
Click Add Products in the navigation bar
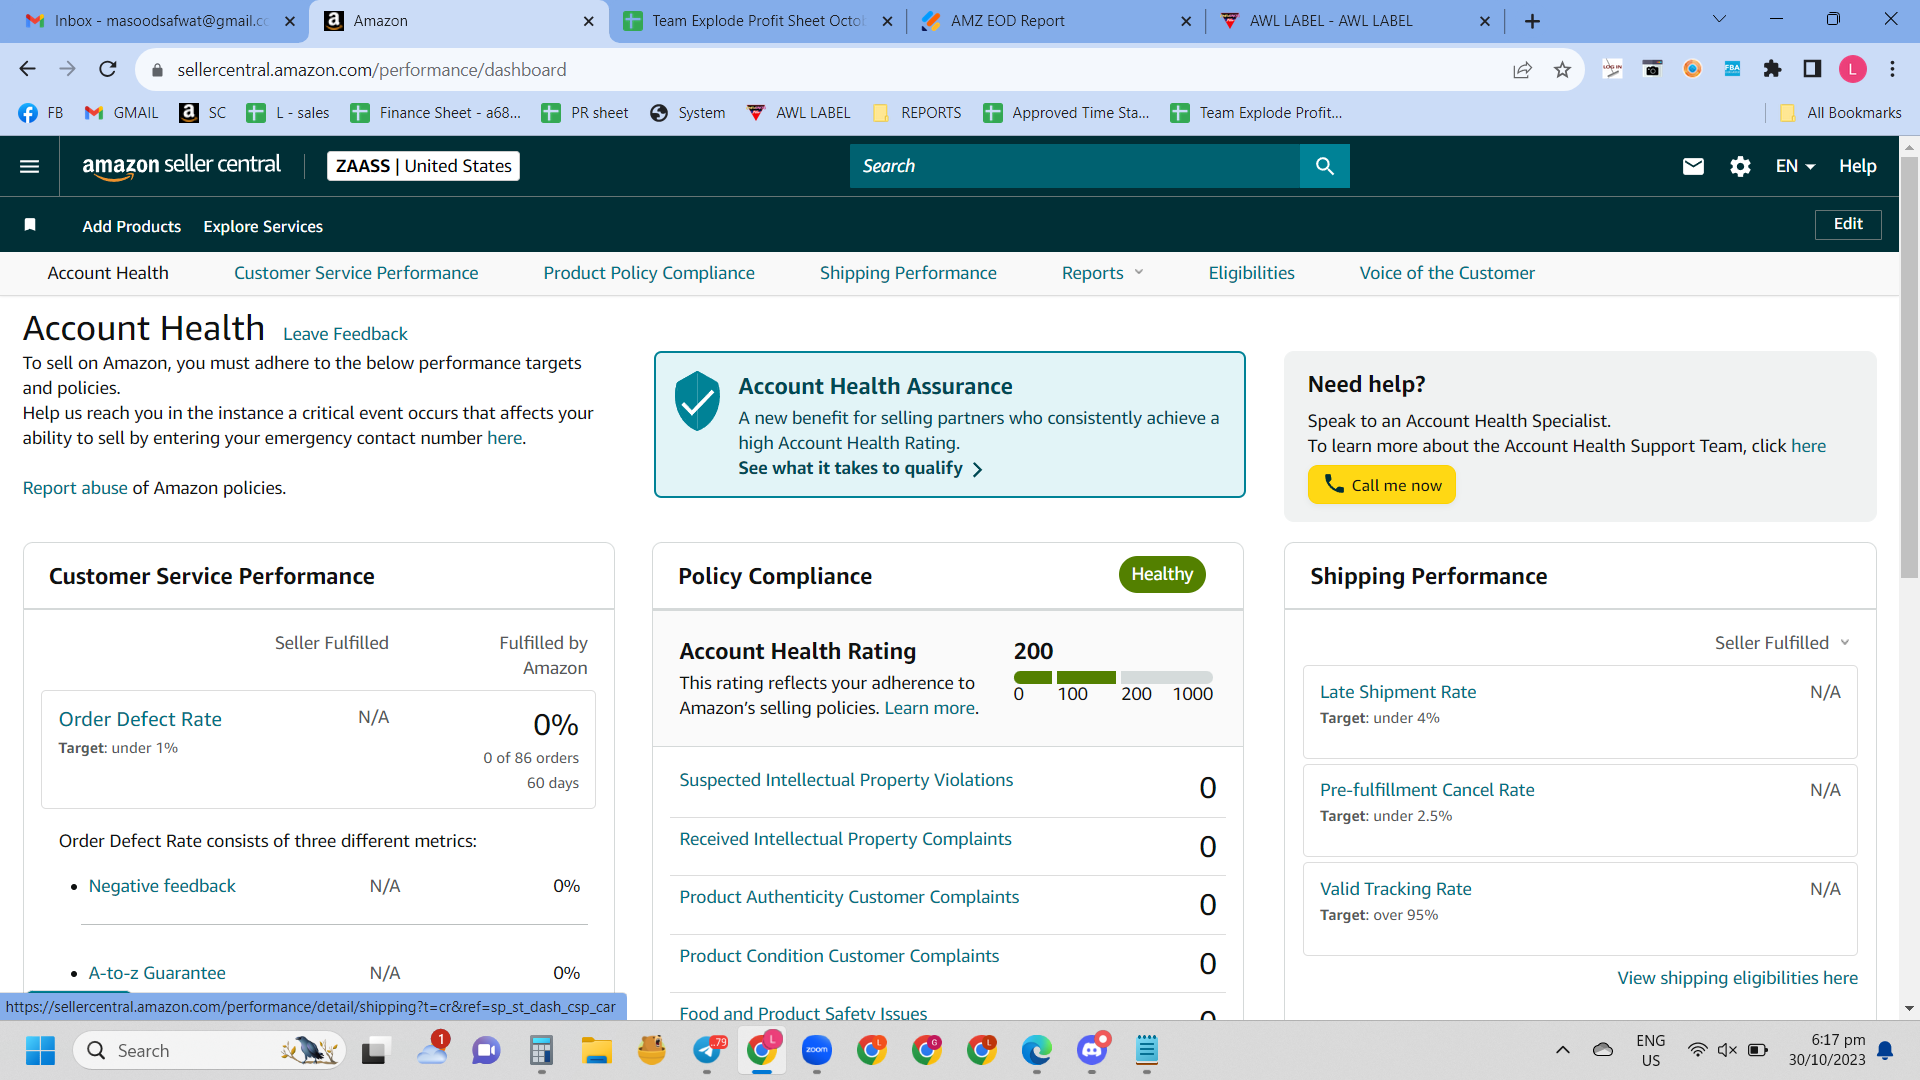132,226
